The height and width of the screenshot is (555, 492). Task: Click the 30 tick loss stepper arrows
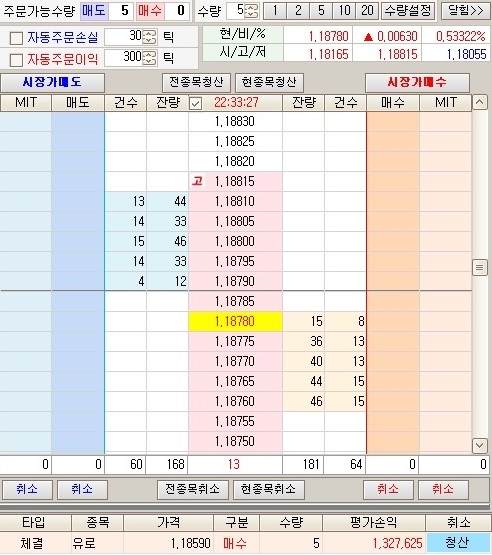149,37
